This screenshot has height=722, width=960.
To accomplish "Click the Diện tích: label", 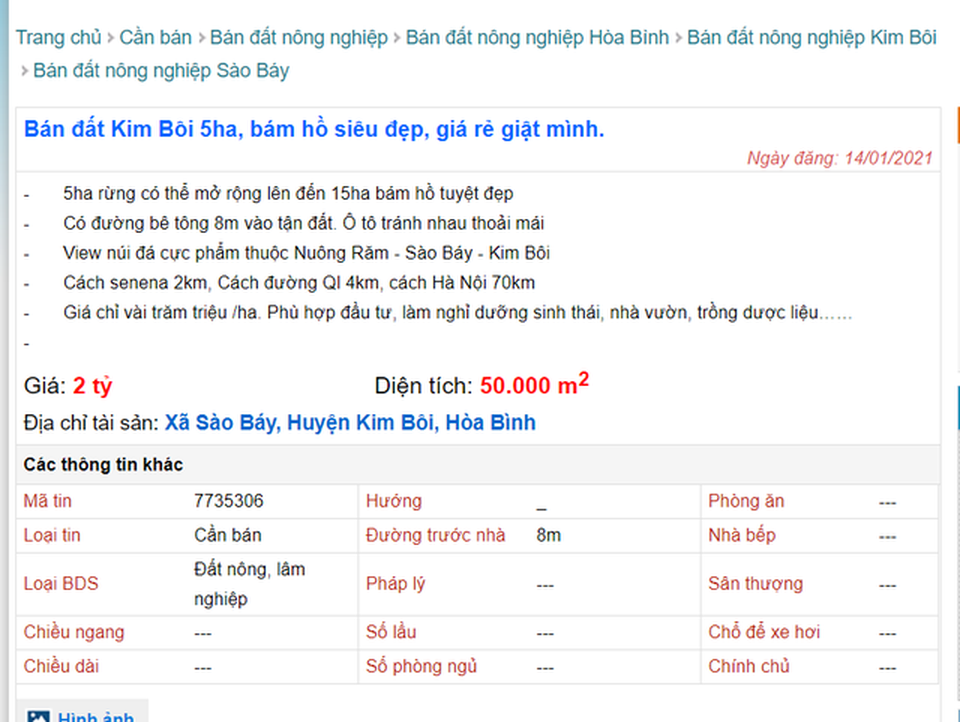I will (424, 386).
